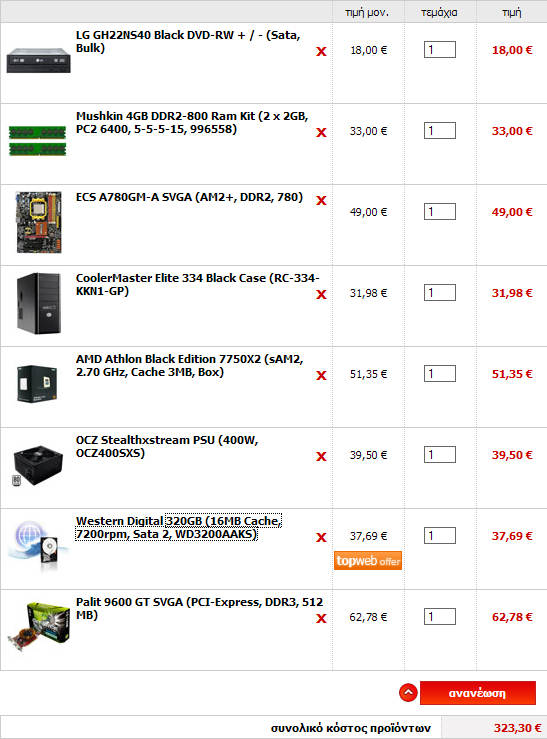Remove the AMD Athlon 7750X2 processor
Screen dimensions: 547x739
click(321, 375)
